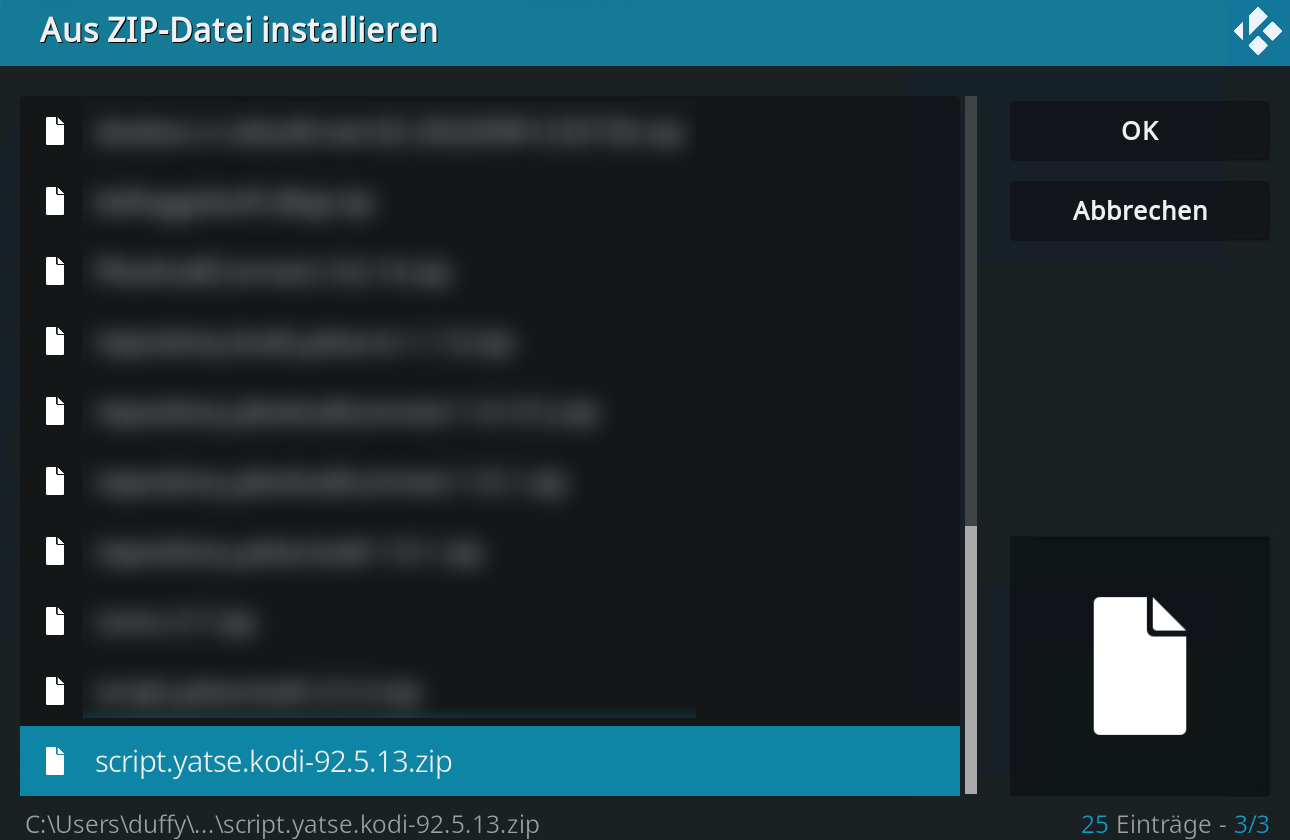Click the file list scrollbar handle
Viewport: 1290px width, 840px height.
pyautogui.click(x=970, y=660)
